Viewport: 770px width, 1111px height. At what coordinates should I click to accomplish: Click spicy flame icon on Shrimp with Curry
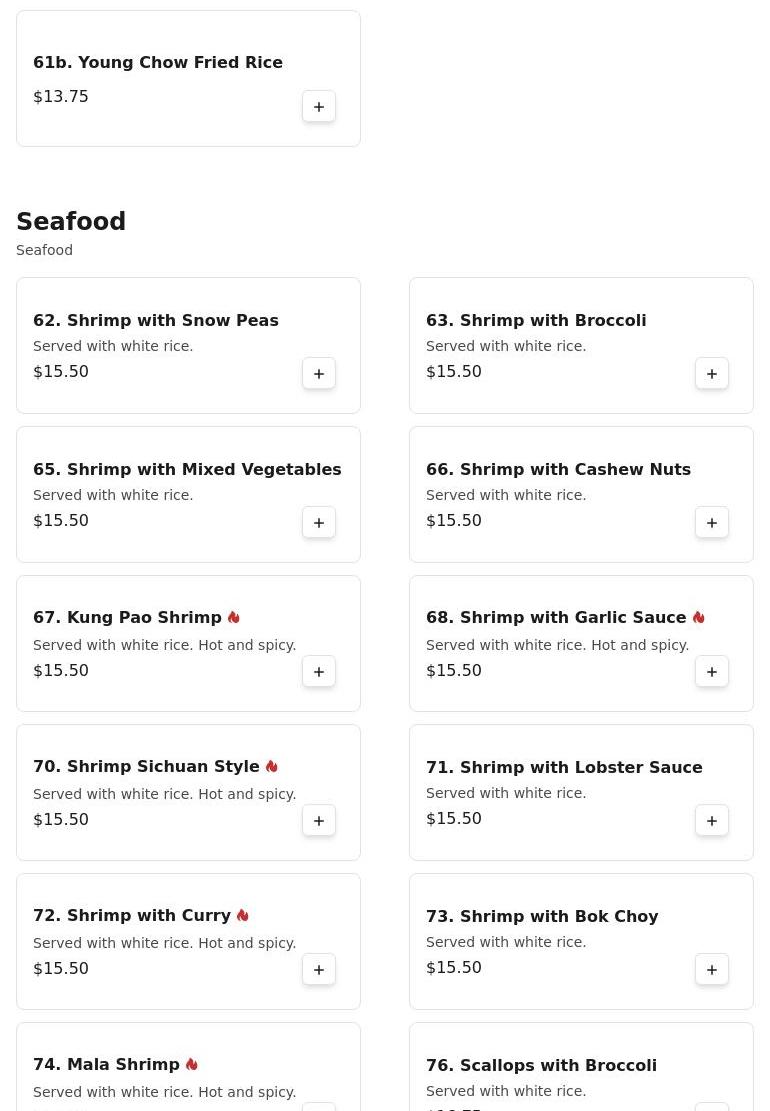tap(242, 916)
